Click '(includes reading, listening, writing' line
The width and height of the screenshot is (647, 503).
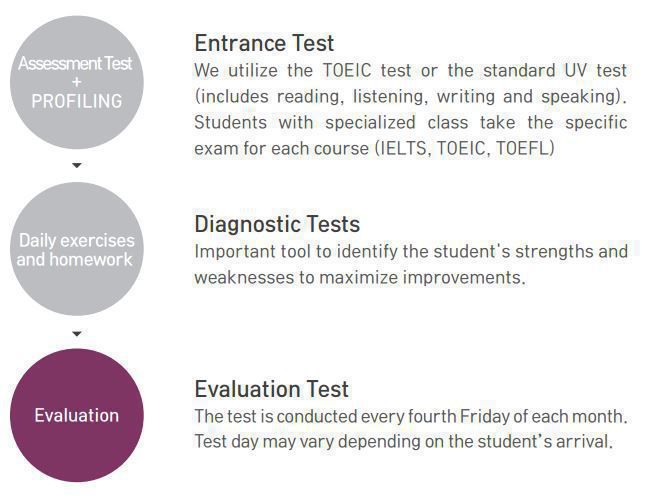coord(345,97)
